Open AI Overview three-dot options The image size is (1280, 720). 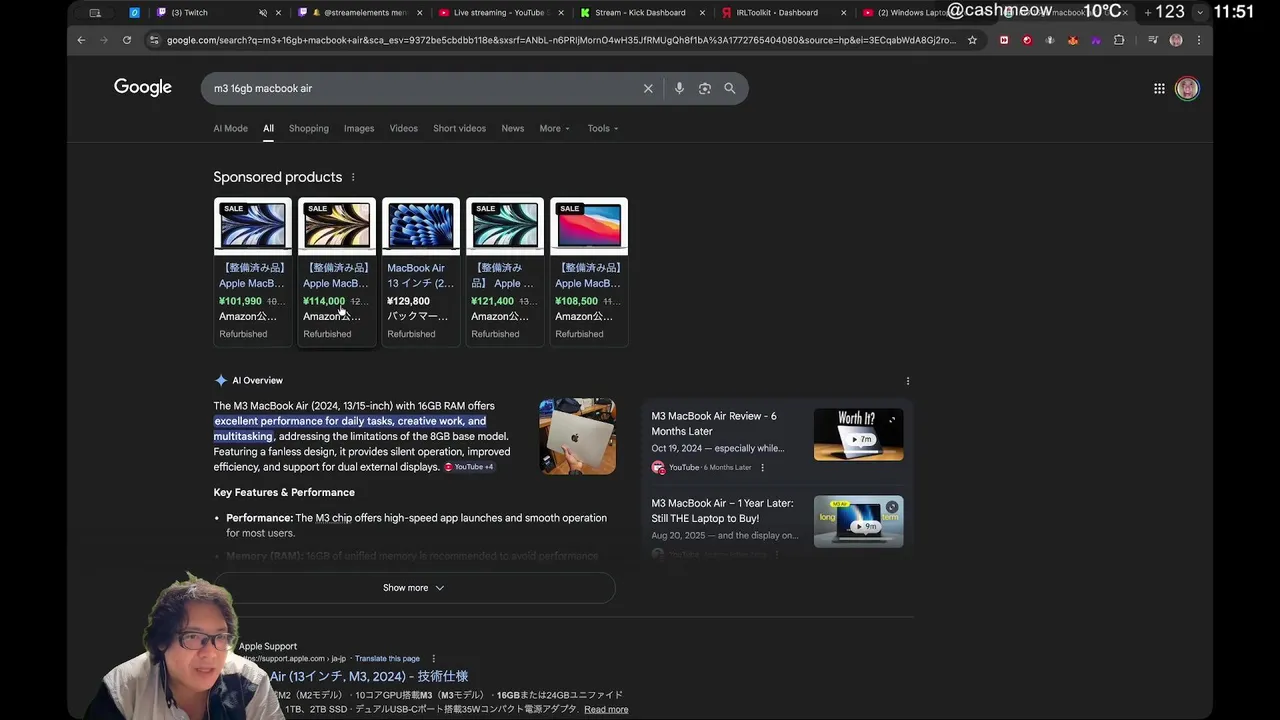pyautogui.click(x=908, y=381)
